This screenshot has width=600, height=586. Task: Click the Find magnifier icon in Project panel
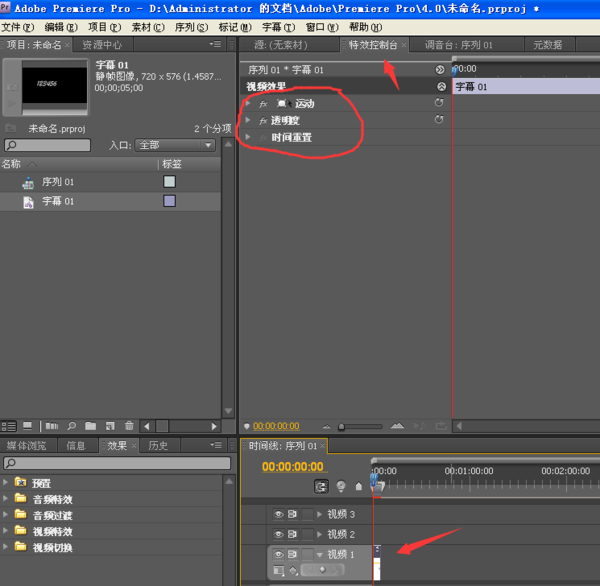point(73,426)
